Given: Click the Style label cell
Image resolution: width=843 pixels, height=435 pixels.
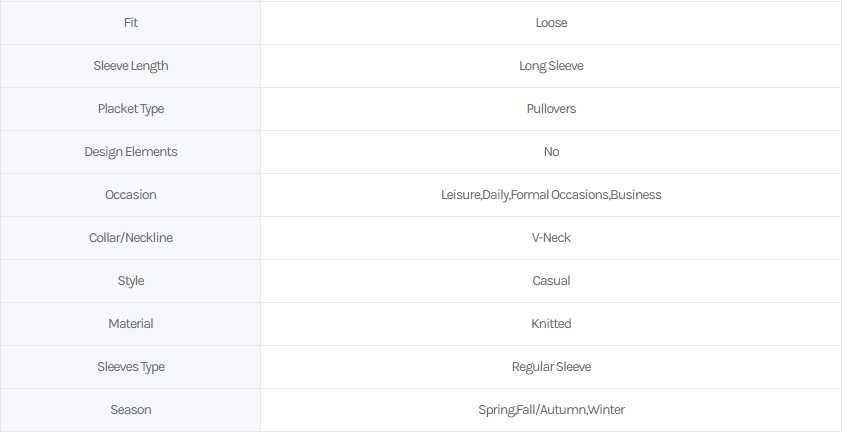Looking at the screenshot, I should (131, 281).
